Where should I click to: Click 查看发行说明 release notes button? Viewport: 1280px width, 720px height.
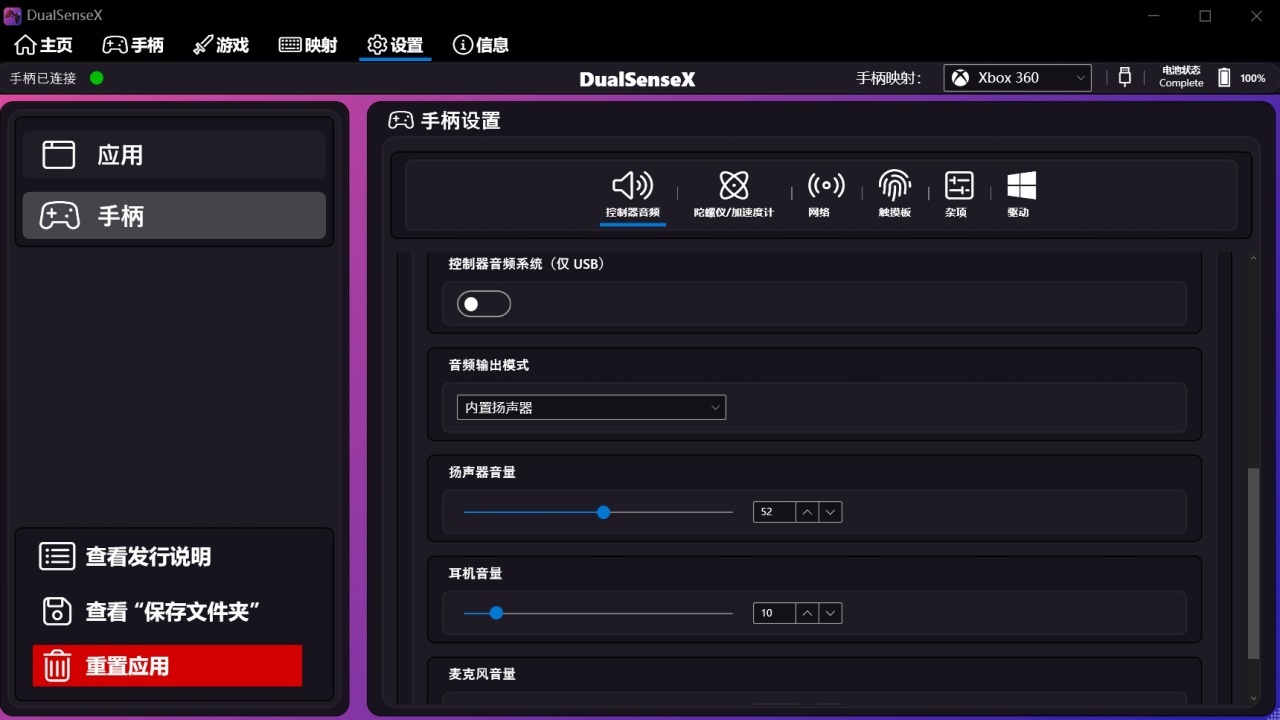click(x=125, y=557)
